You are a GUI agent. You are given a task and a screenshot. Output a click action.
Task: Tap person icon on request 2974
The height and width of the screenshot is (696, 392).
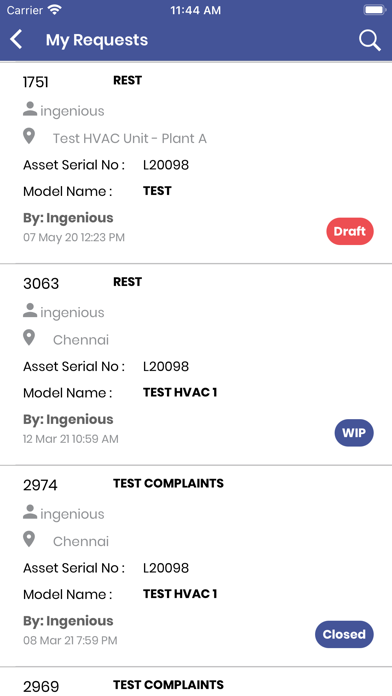30,513
